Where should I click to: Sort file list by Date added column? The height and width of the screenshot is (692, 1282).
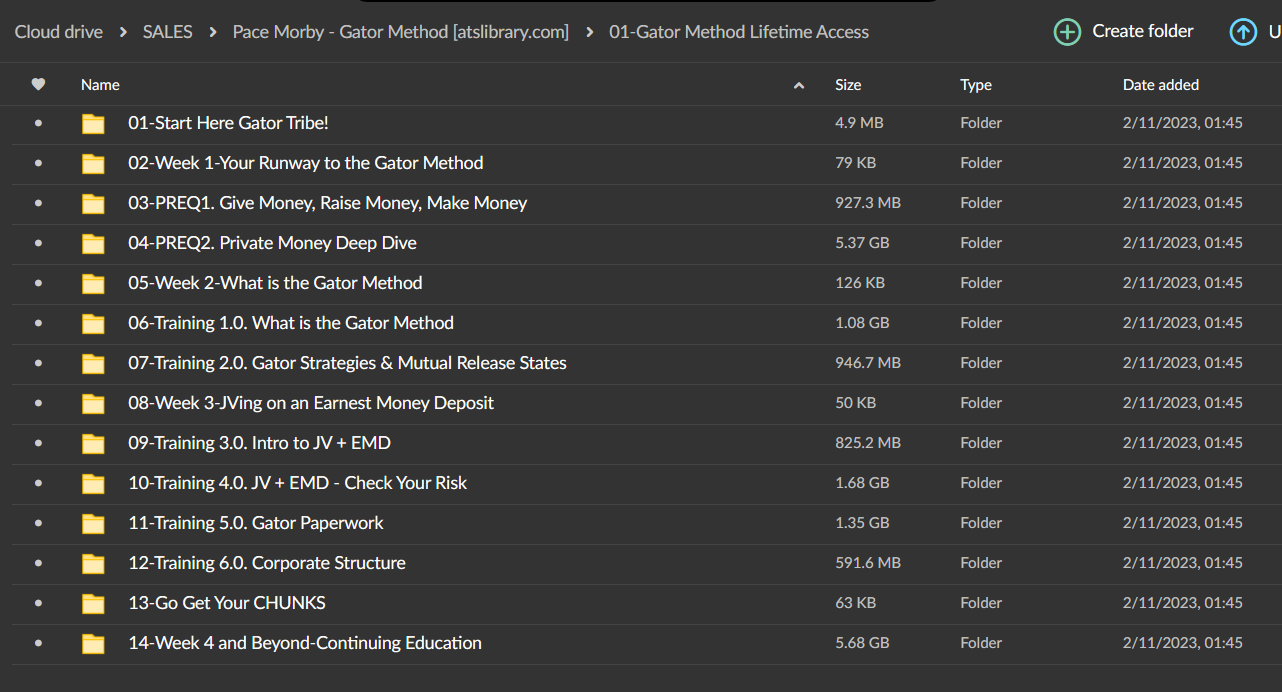pos(1160,85)
